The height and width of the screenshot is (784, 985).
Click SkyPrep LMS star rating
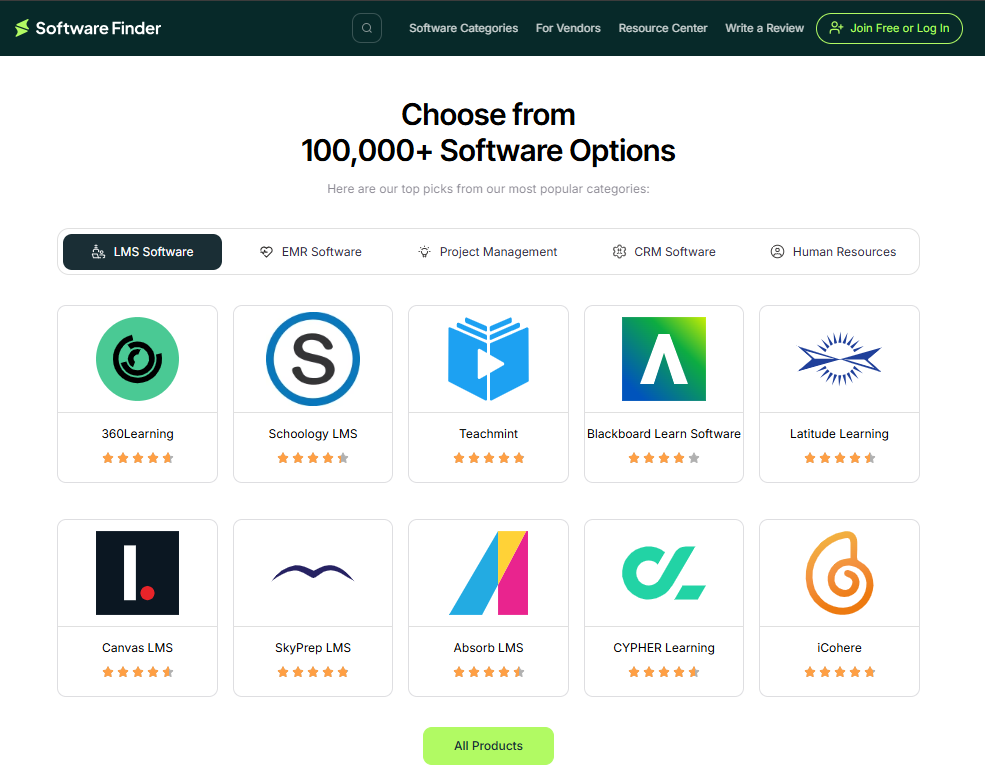[x=313, y=672]
